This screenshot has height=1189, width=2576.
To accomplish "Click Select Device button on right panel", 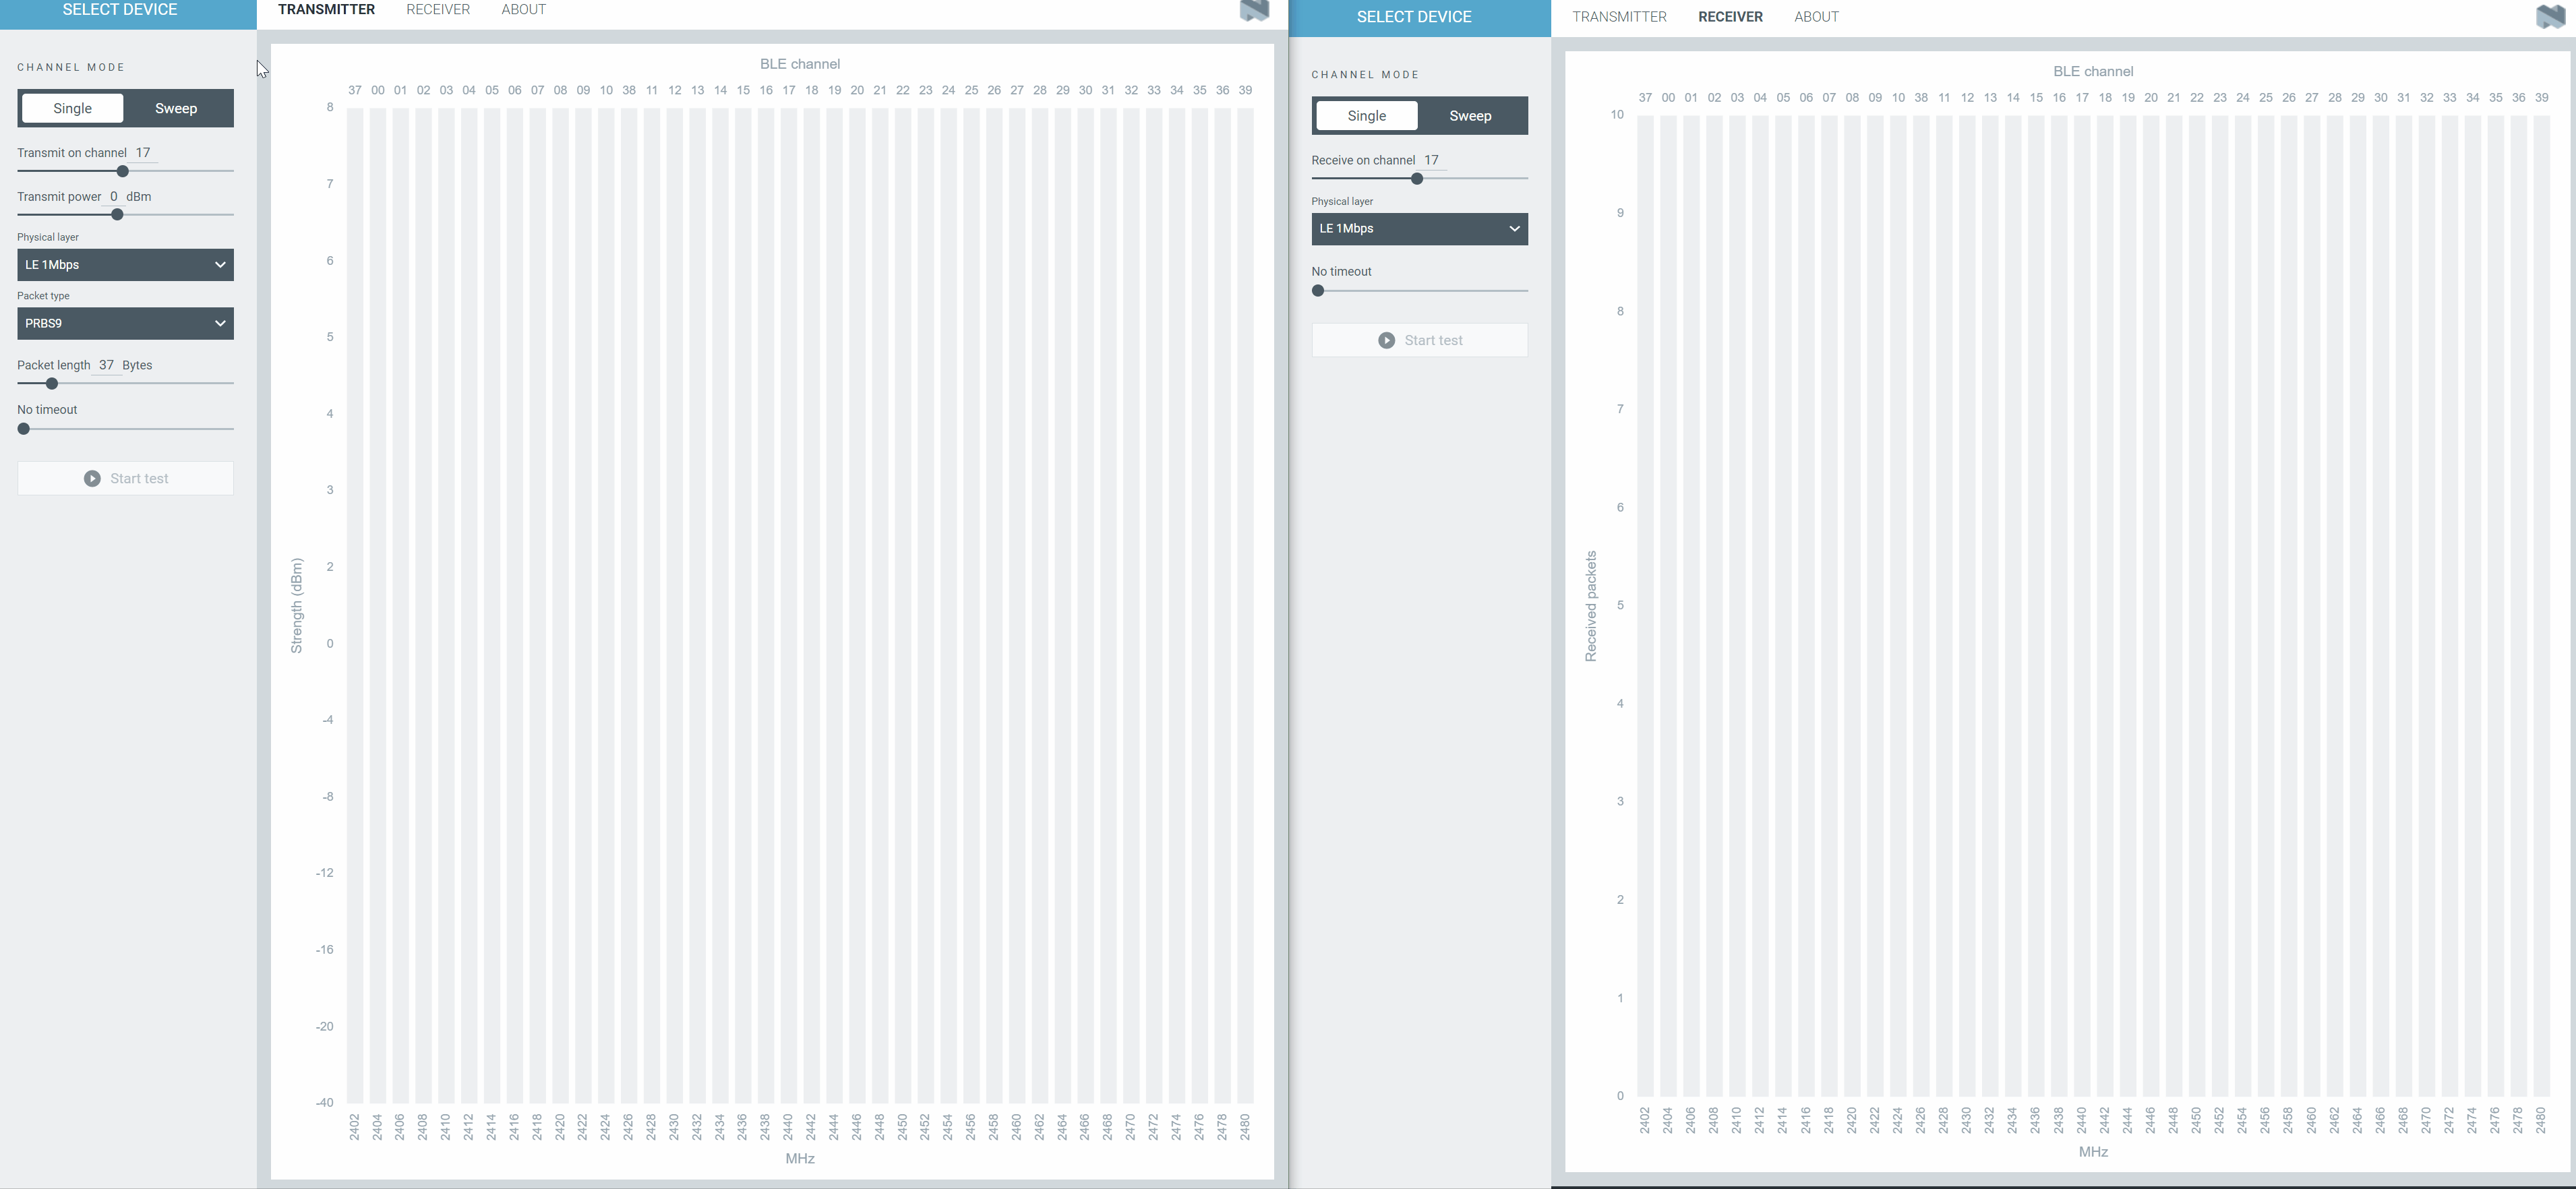I will pyautogui.click(x=1414, y=16).
